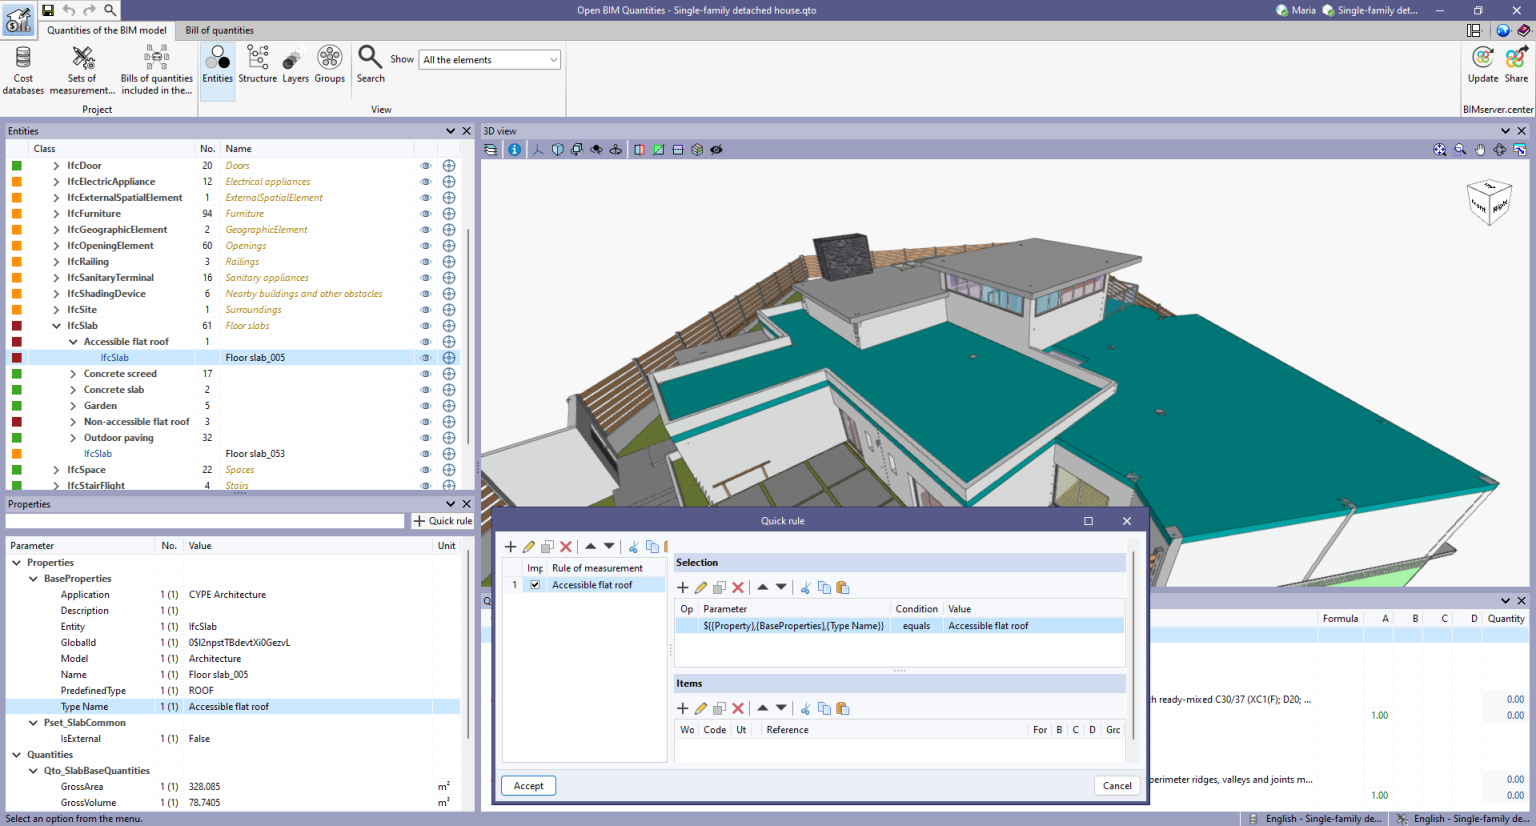This screenshot has width=1536, height=826.
Task: Select the Quantities of the BIM model tab
Action: pos(106,30)
